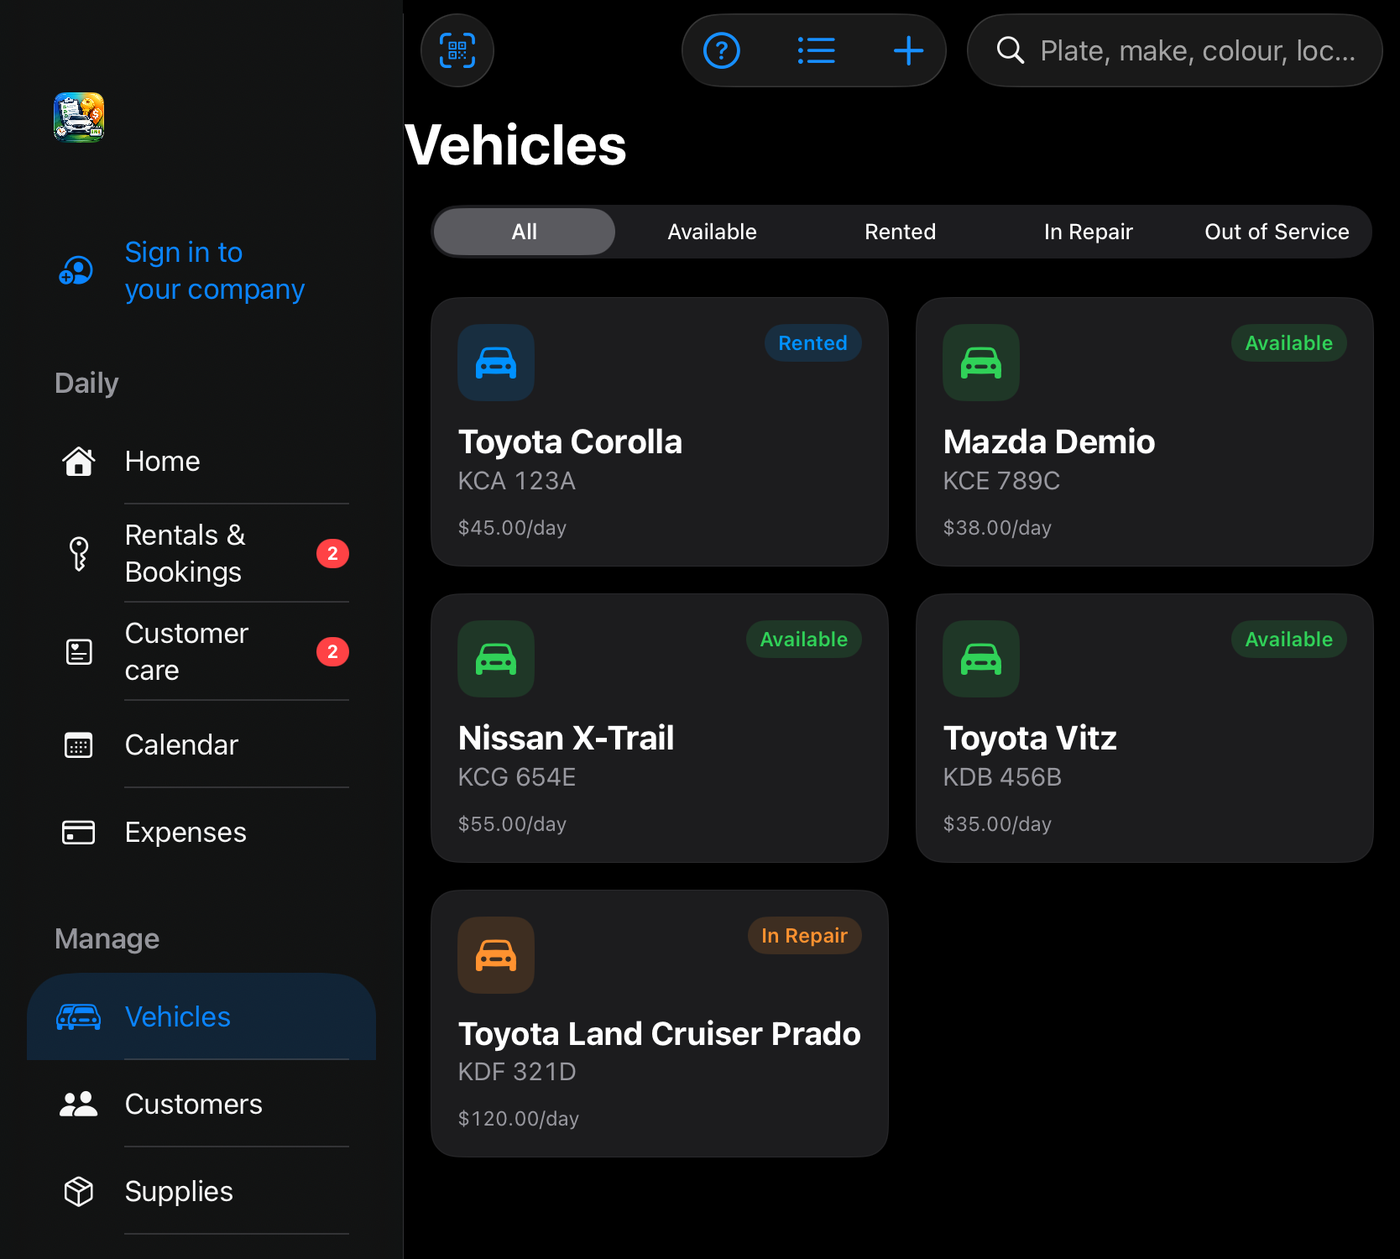Click the Vehicles cars icon in the sidebar
This screenshot has height=1259, width=1400.
[x=78, y=1017]
